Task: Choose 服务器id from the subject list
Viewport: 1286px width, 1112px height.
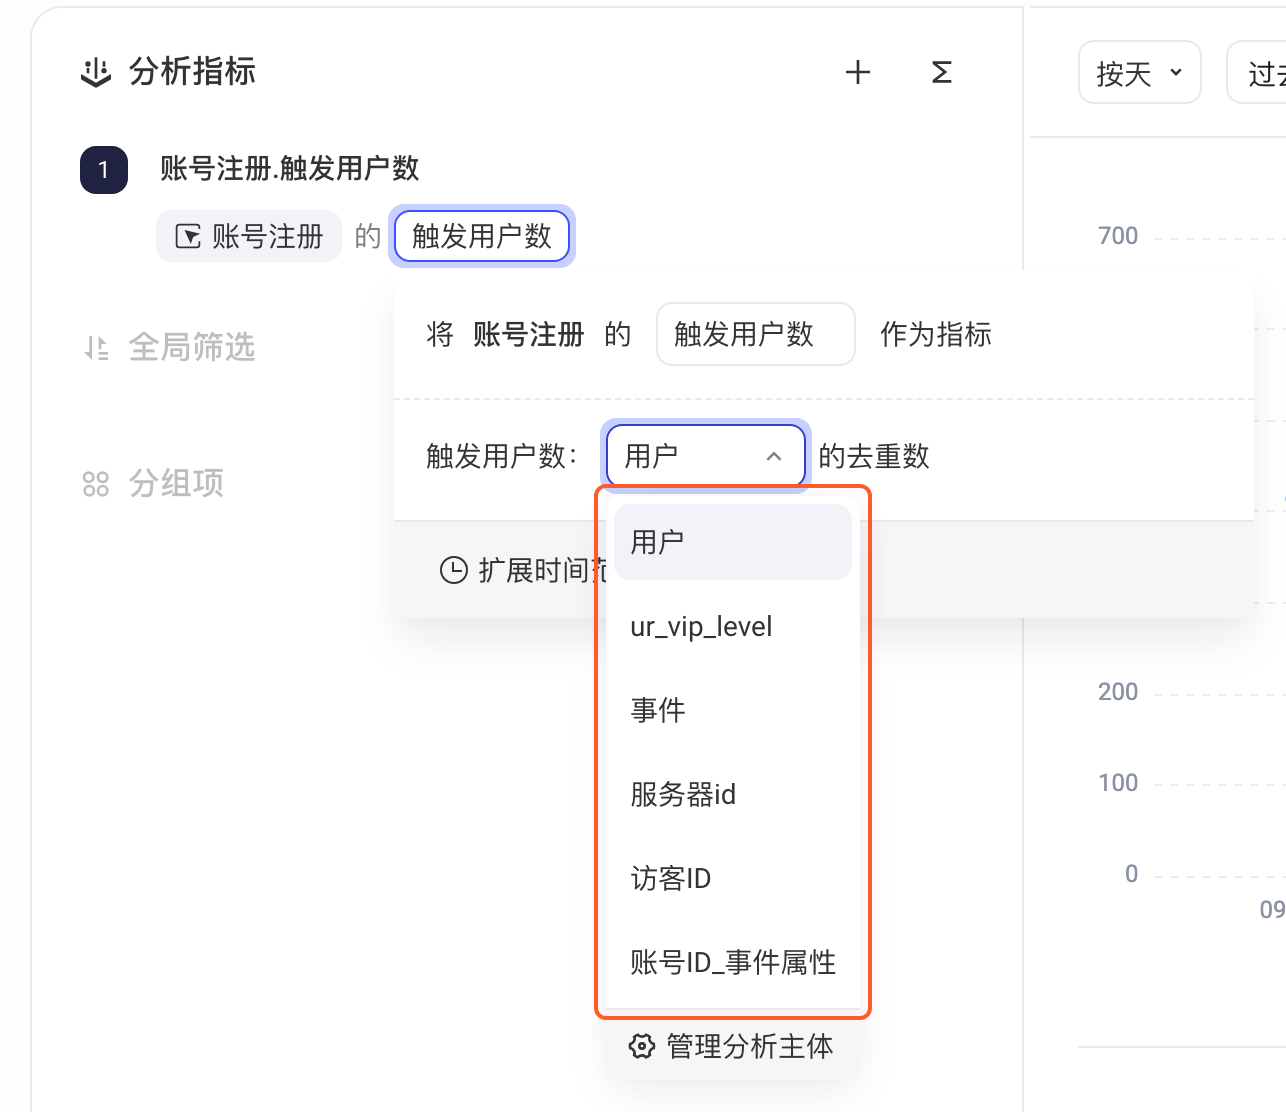Action: point(733,794)
